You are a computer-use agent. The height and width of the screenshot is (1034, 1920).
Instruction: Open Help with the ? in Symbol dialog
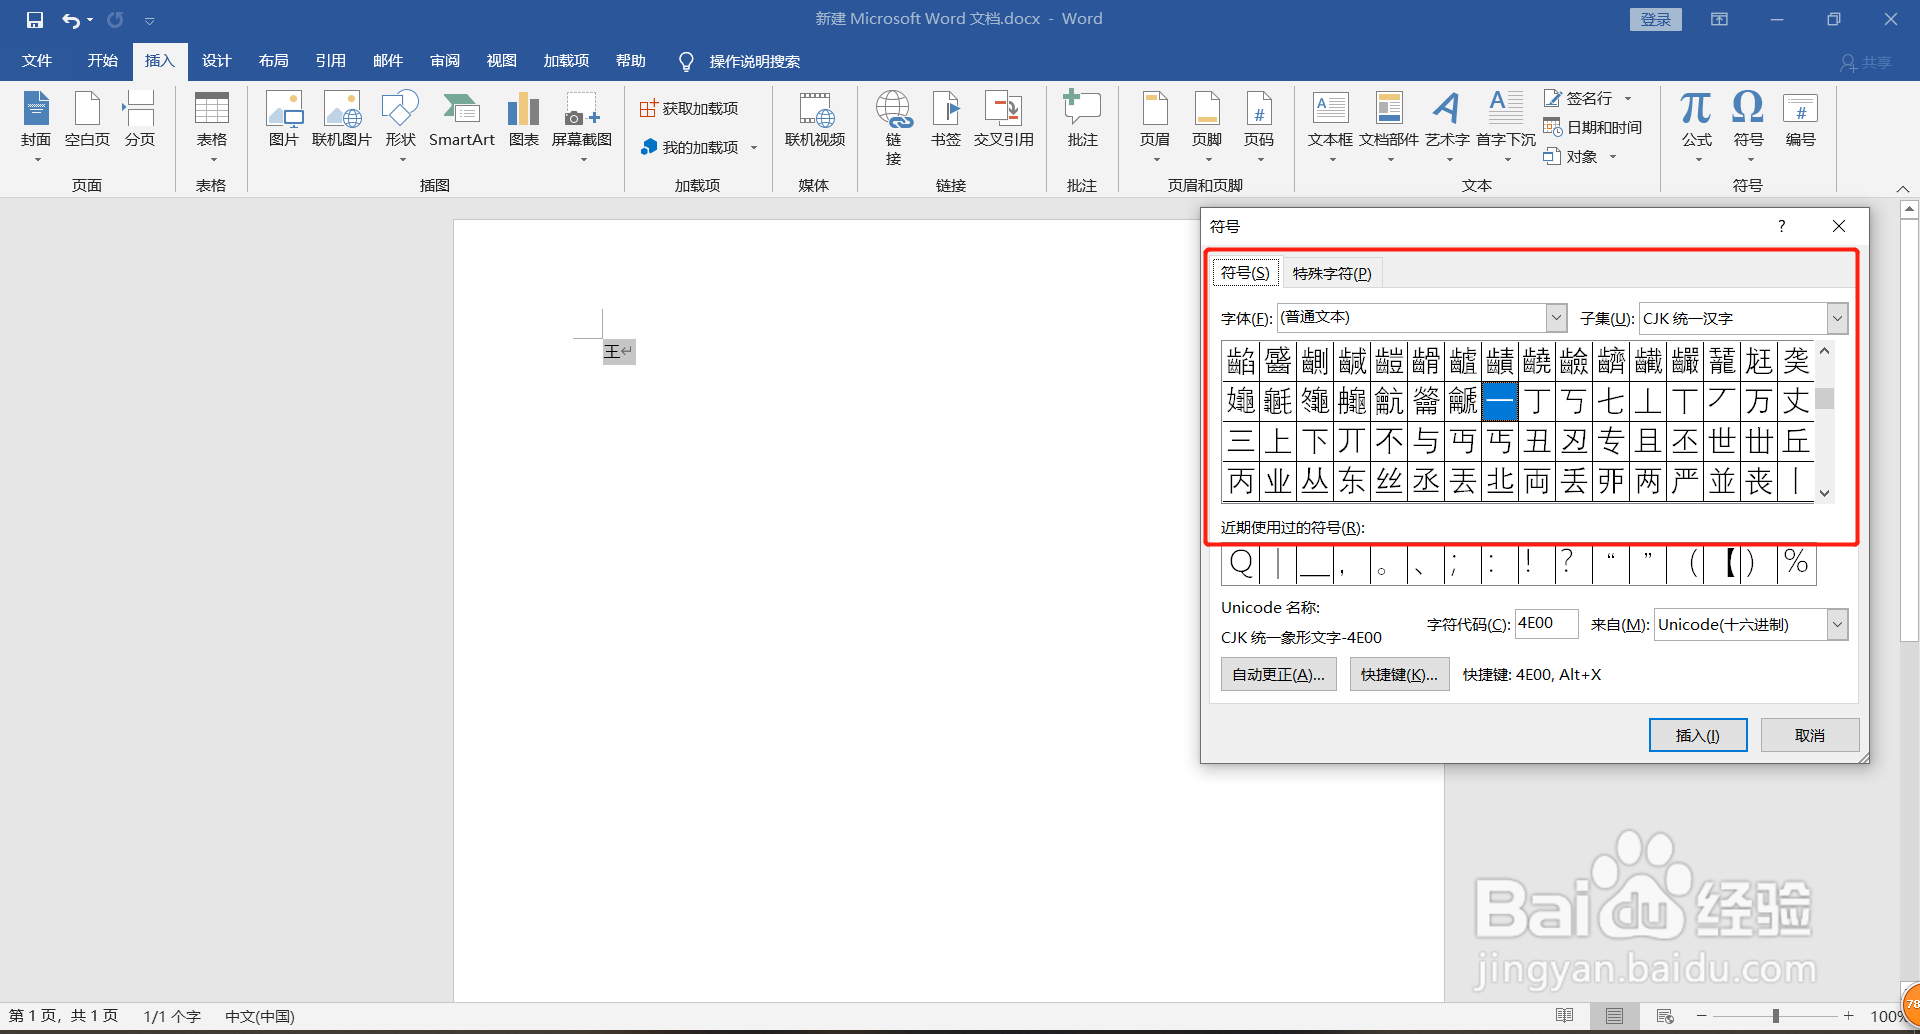pyautogui.click(x=1781, y=226)
